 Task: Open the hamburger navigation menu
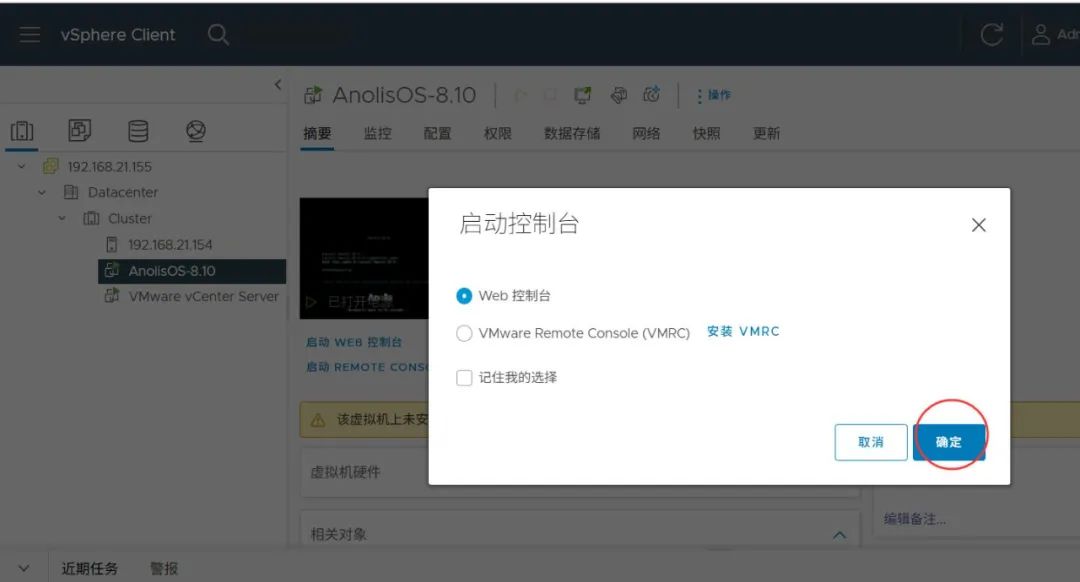point(30,34)
